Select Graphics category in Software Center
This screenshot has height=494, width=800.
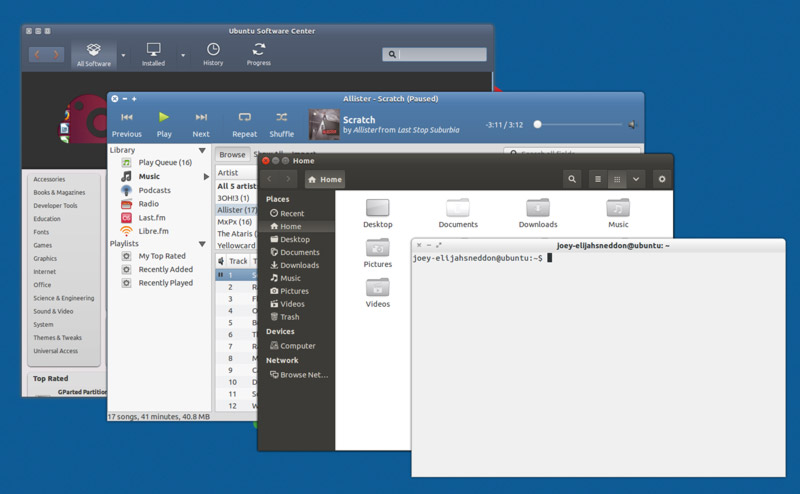click(45, 259)
